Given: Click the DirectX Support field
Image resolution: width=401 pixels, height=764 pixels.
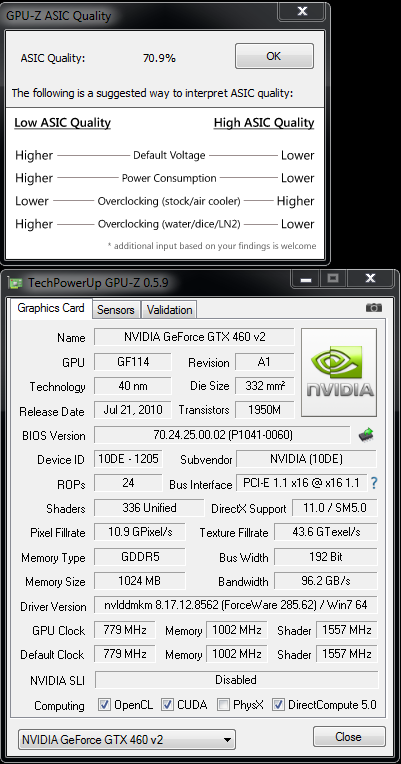Looking at the screenshot, I should tap(335, 508).
